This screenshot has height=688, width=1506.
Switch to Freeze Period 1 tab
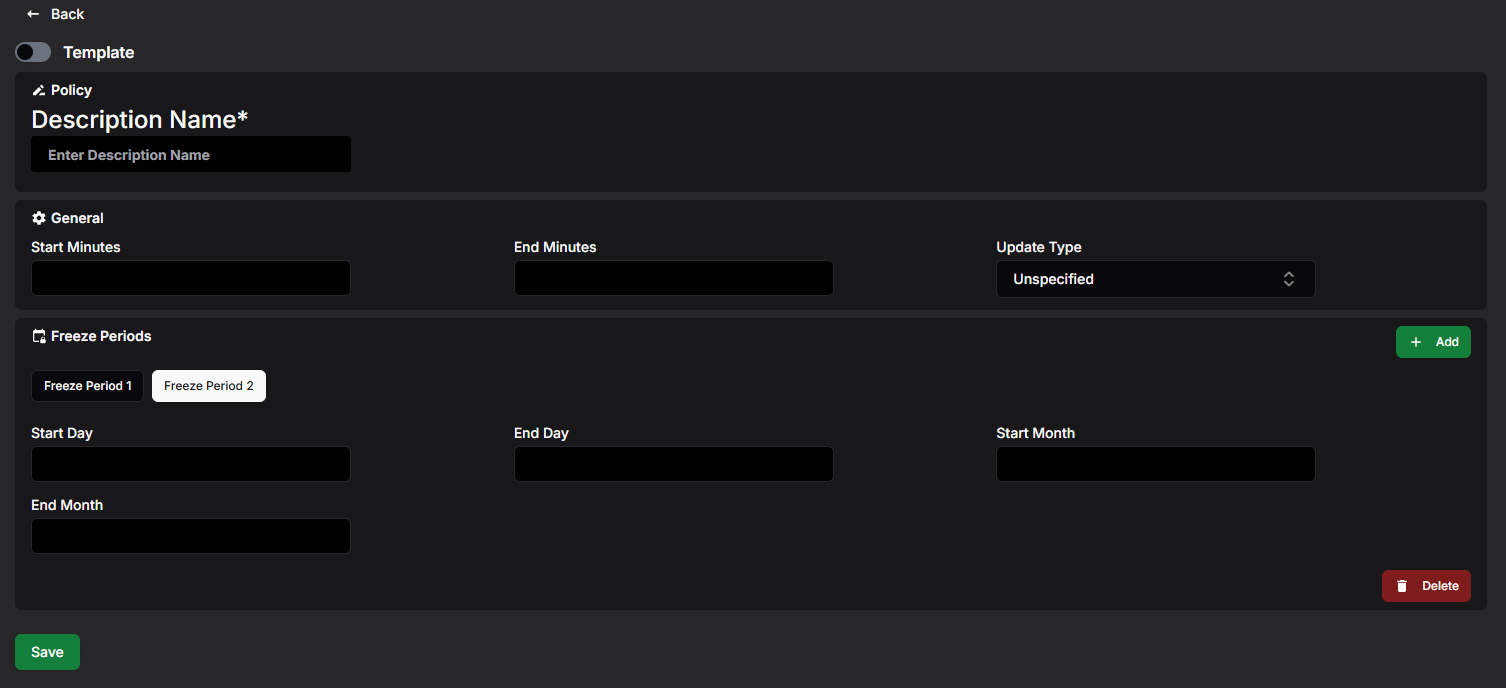(x=87, y=386)
